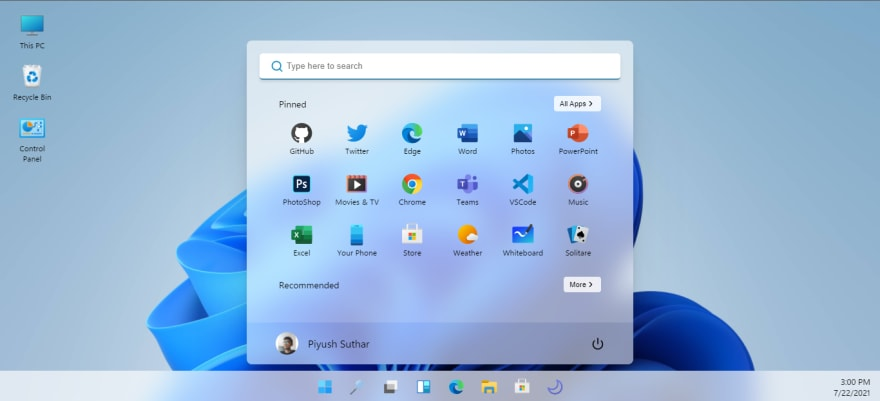Launch Chrome from Start menu
This screenshot has width=880, height=401.
coord(412,190)
